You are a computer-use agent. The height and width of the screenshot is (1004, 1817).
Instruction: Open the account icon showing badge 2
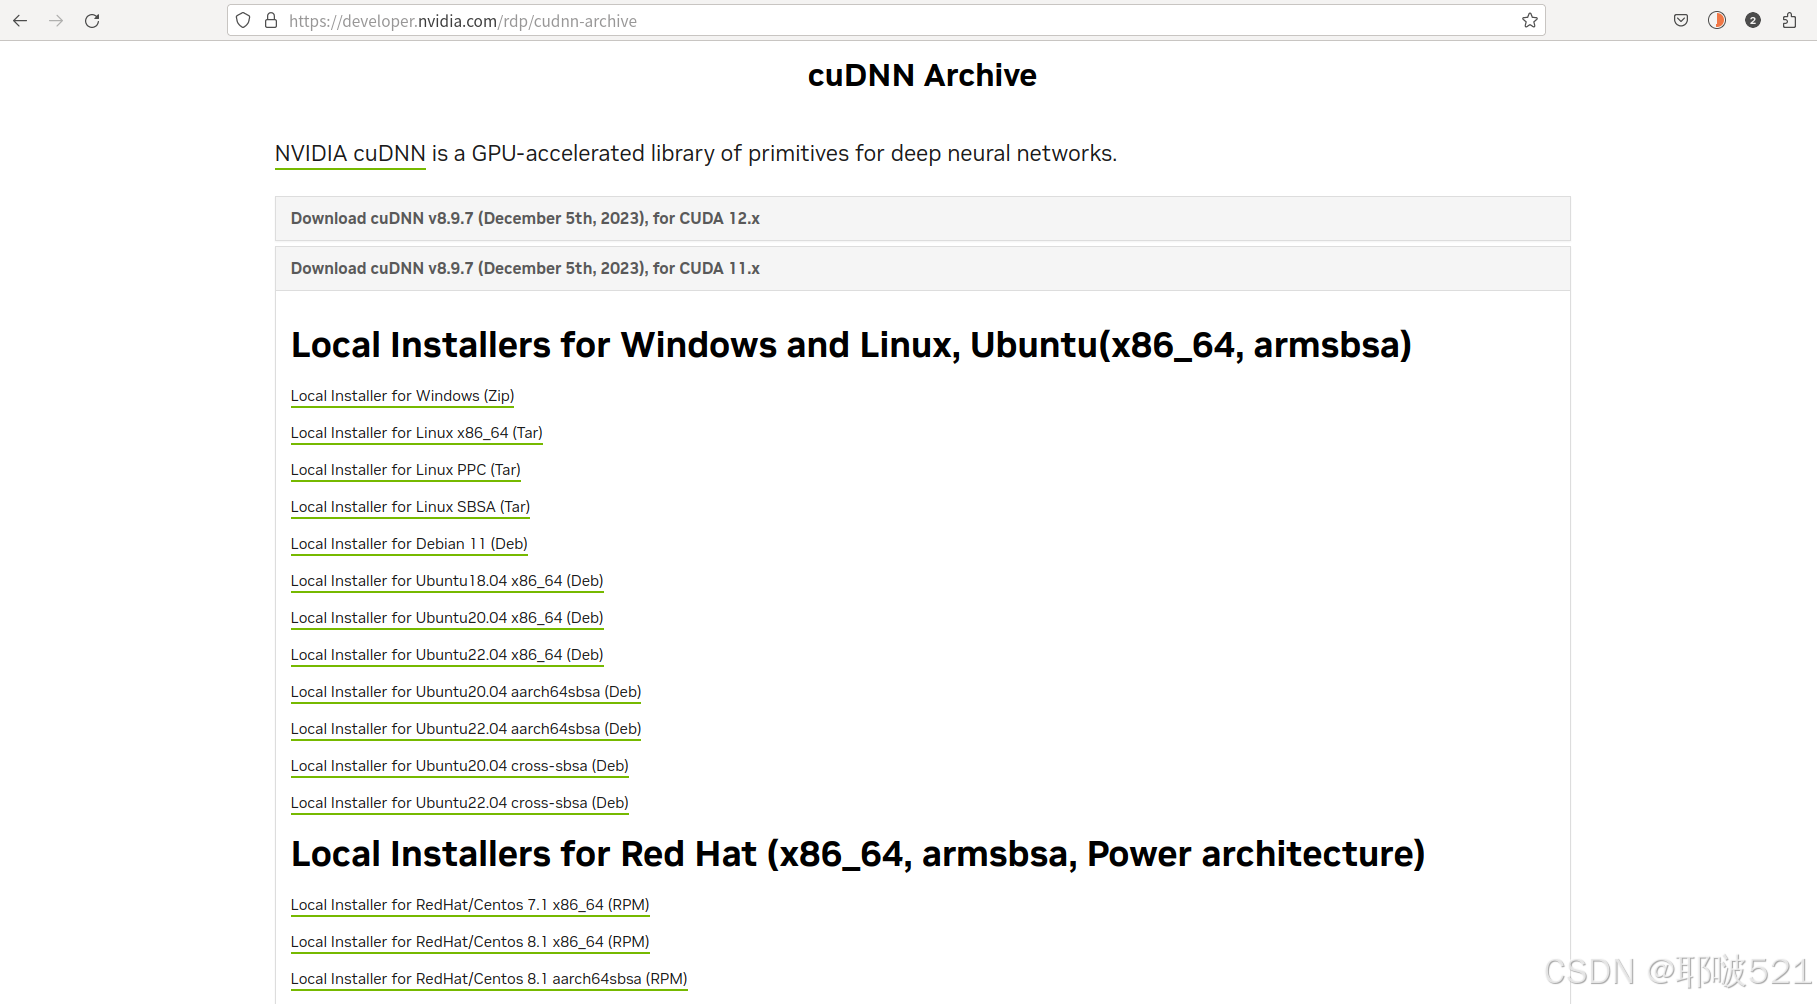[1752, 20]
